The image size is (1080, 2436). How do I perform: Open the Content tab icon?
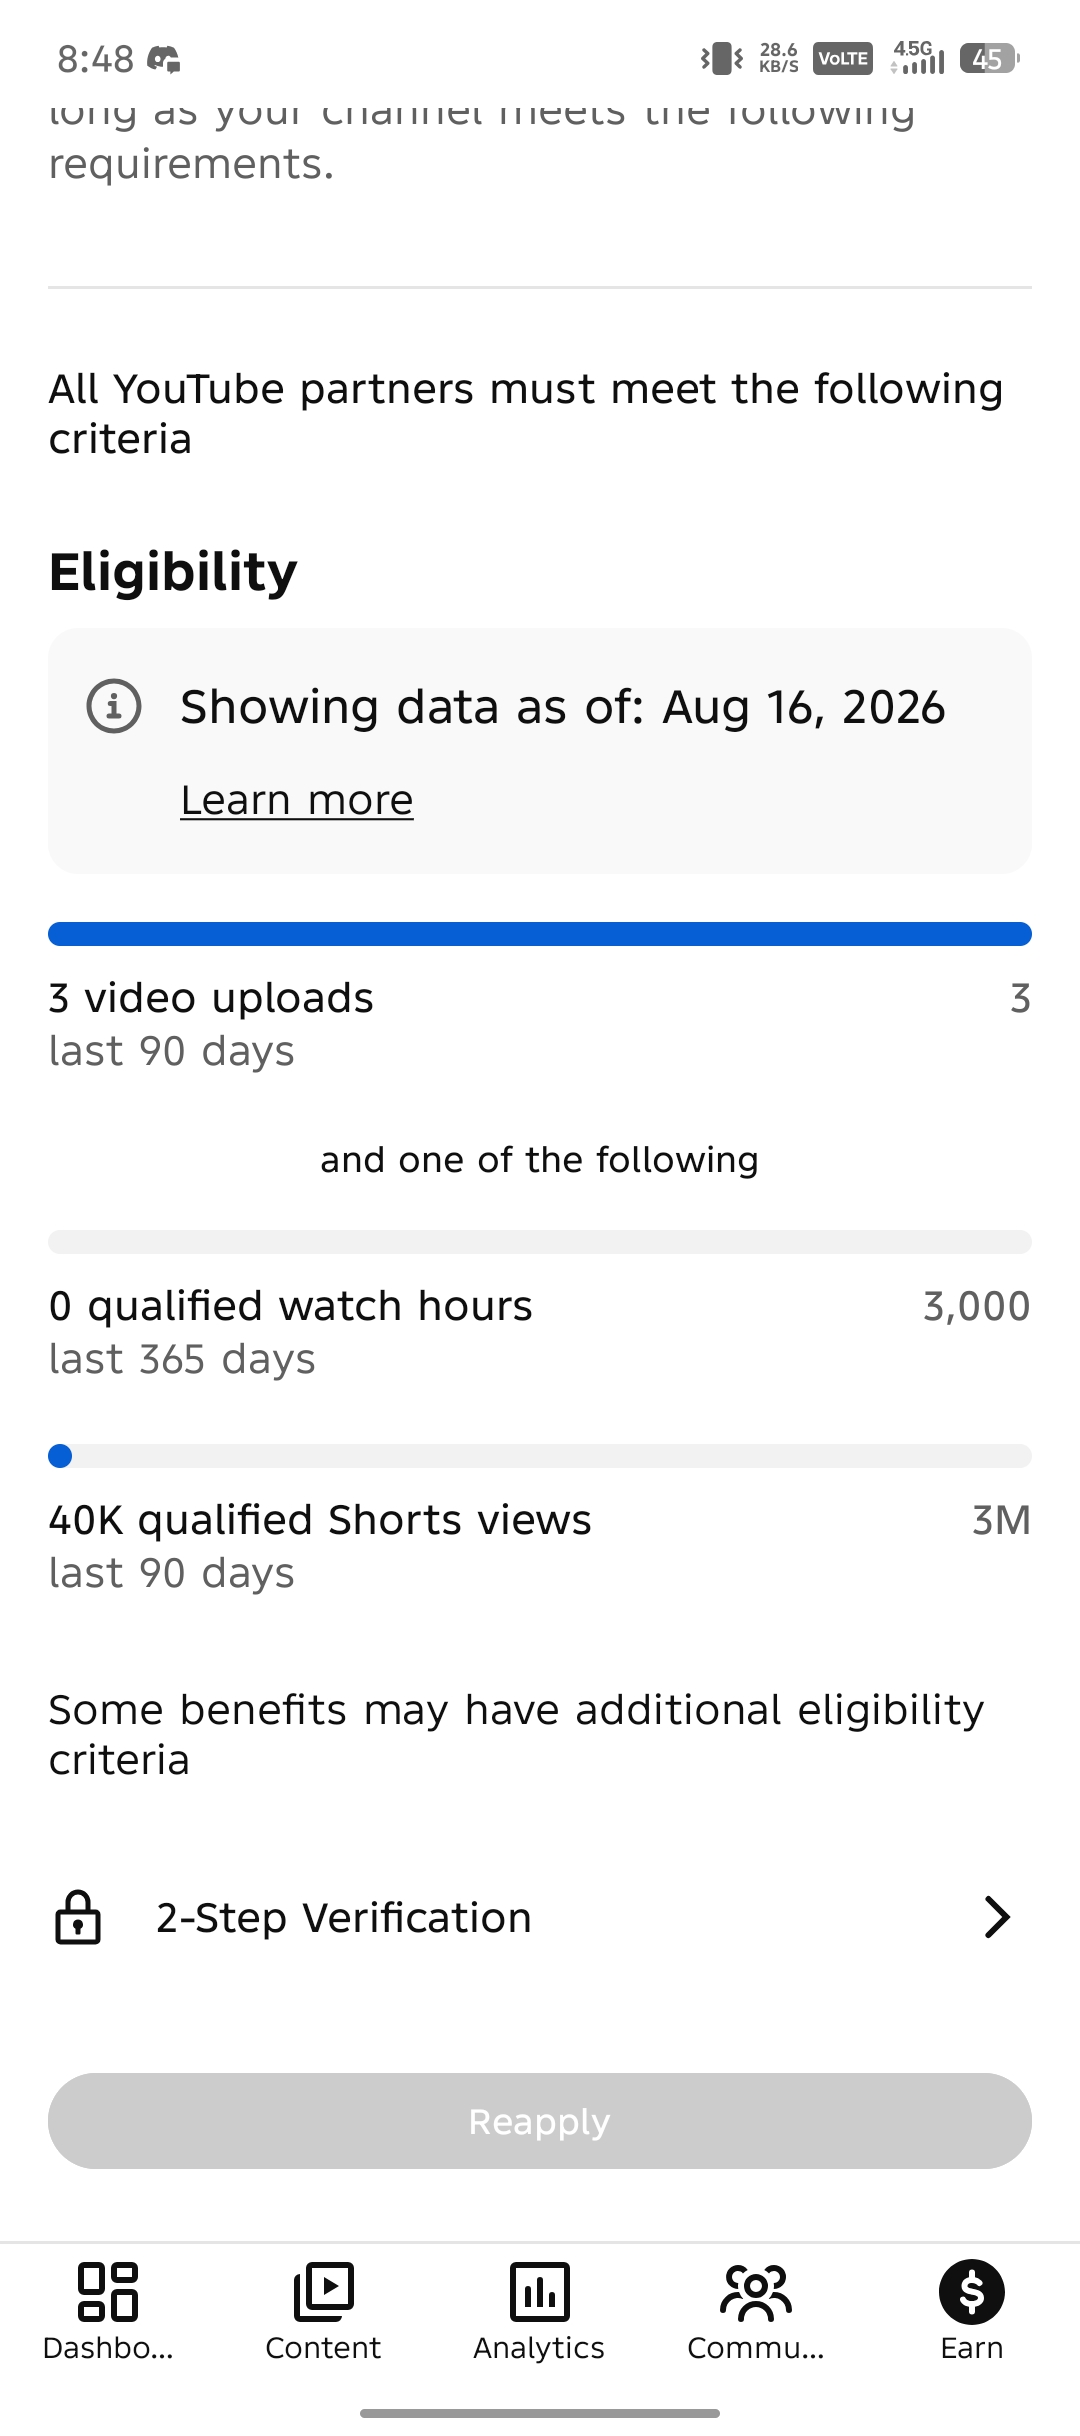pos(323,2291)
